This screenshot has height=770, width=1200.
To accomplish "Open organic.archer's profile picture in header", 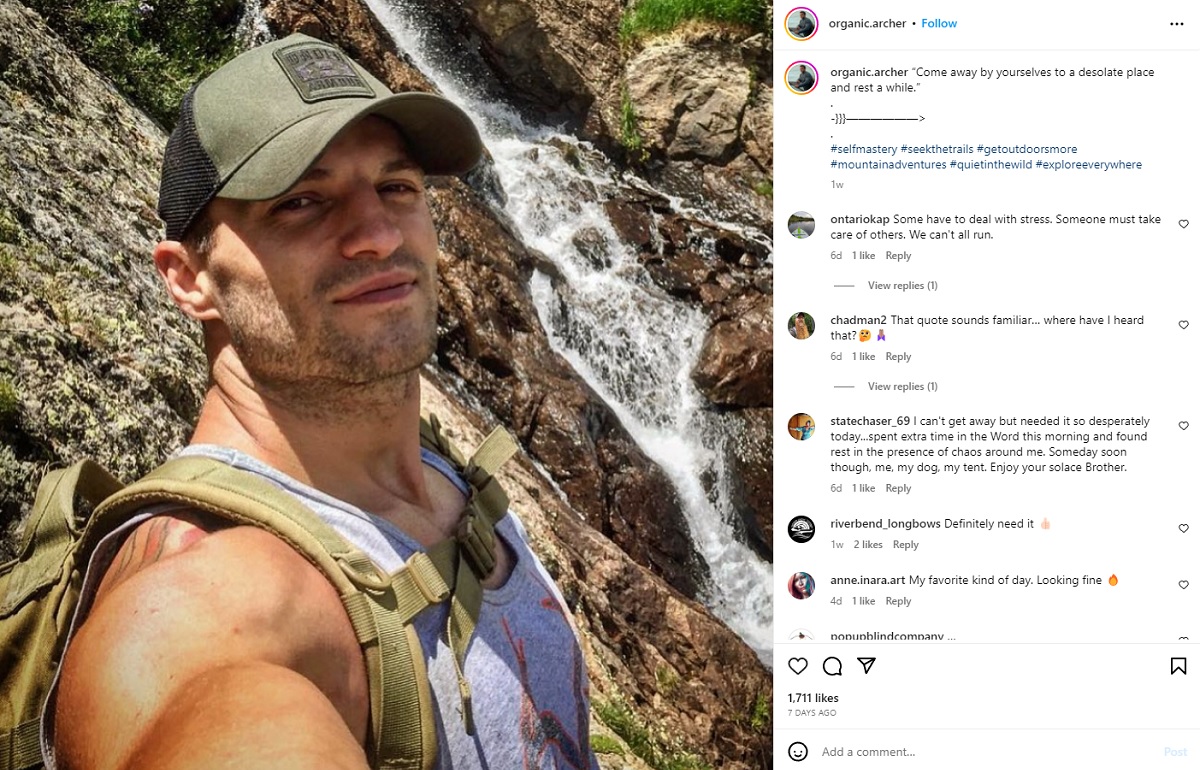I will [801, 23].
